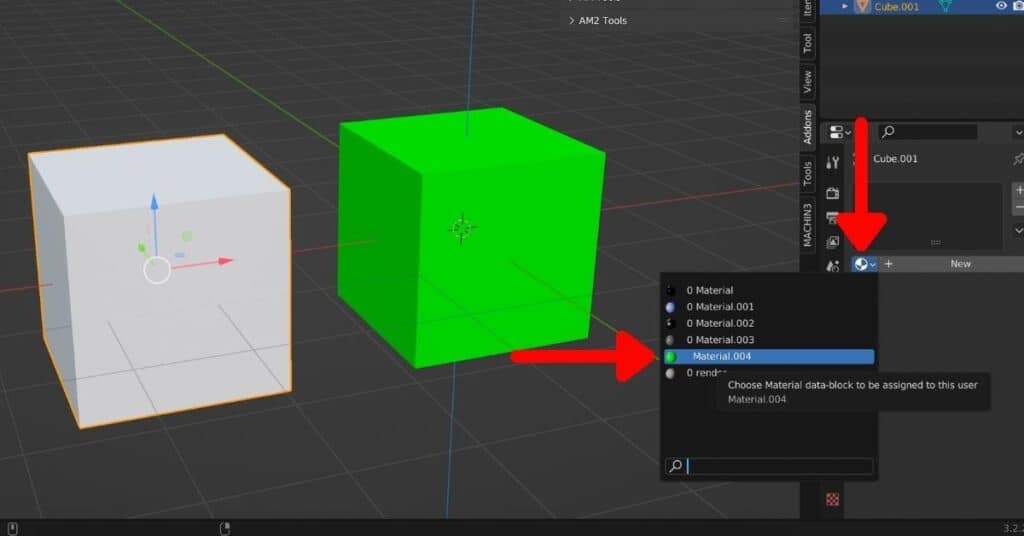
Task: Click the pin icon beside Cube.001
Action: point(1018,159)
